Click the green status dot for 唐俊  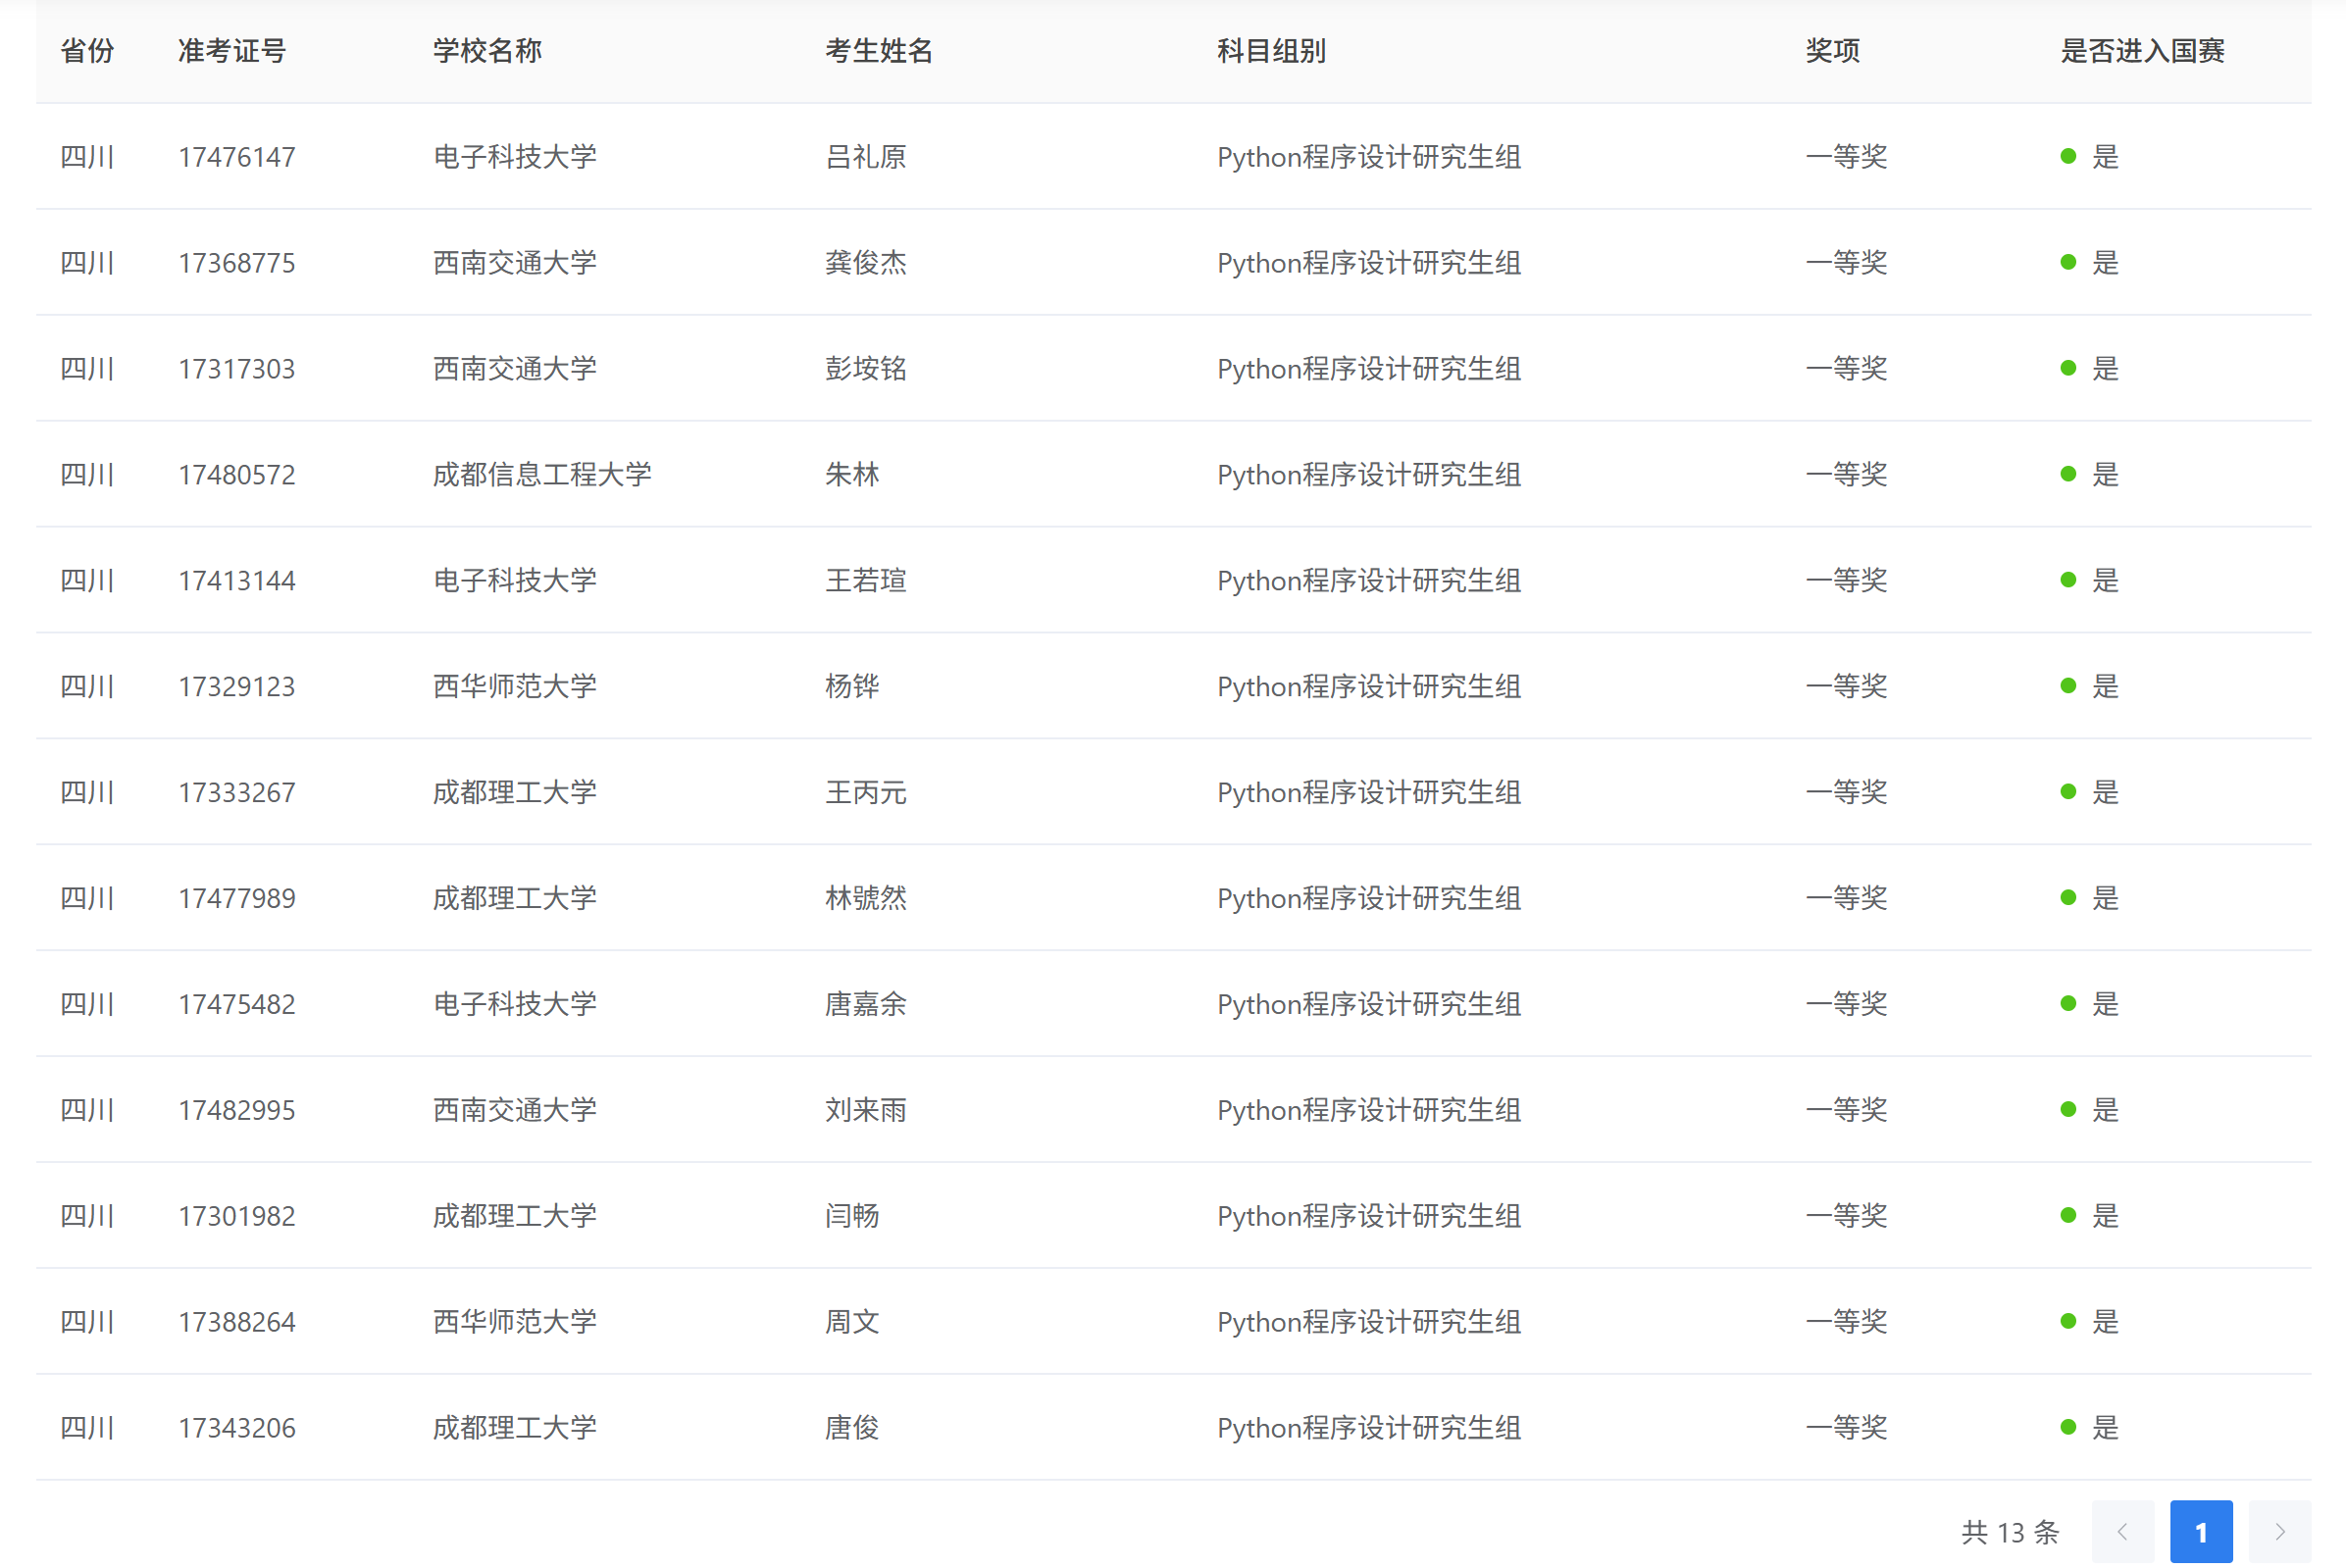(x=2068, y=1427)
